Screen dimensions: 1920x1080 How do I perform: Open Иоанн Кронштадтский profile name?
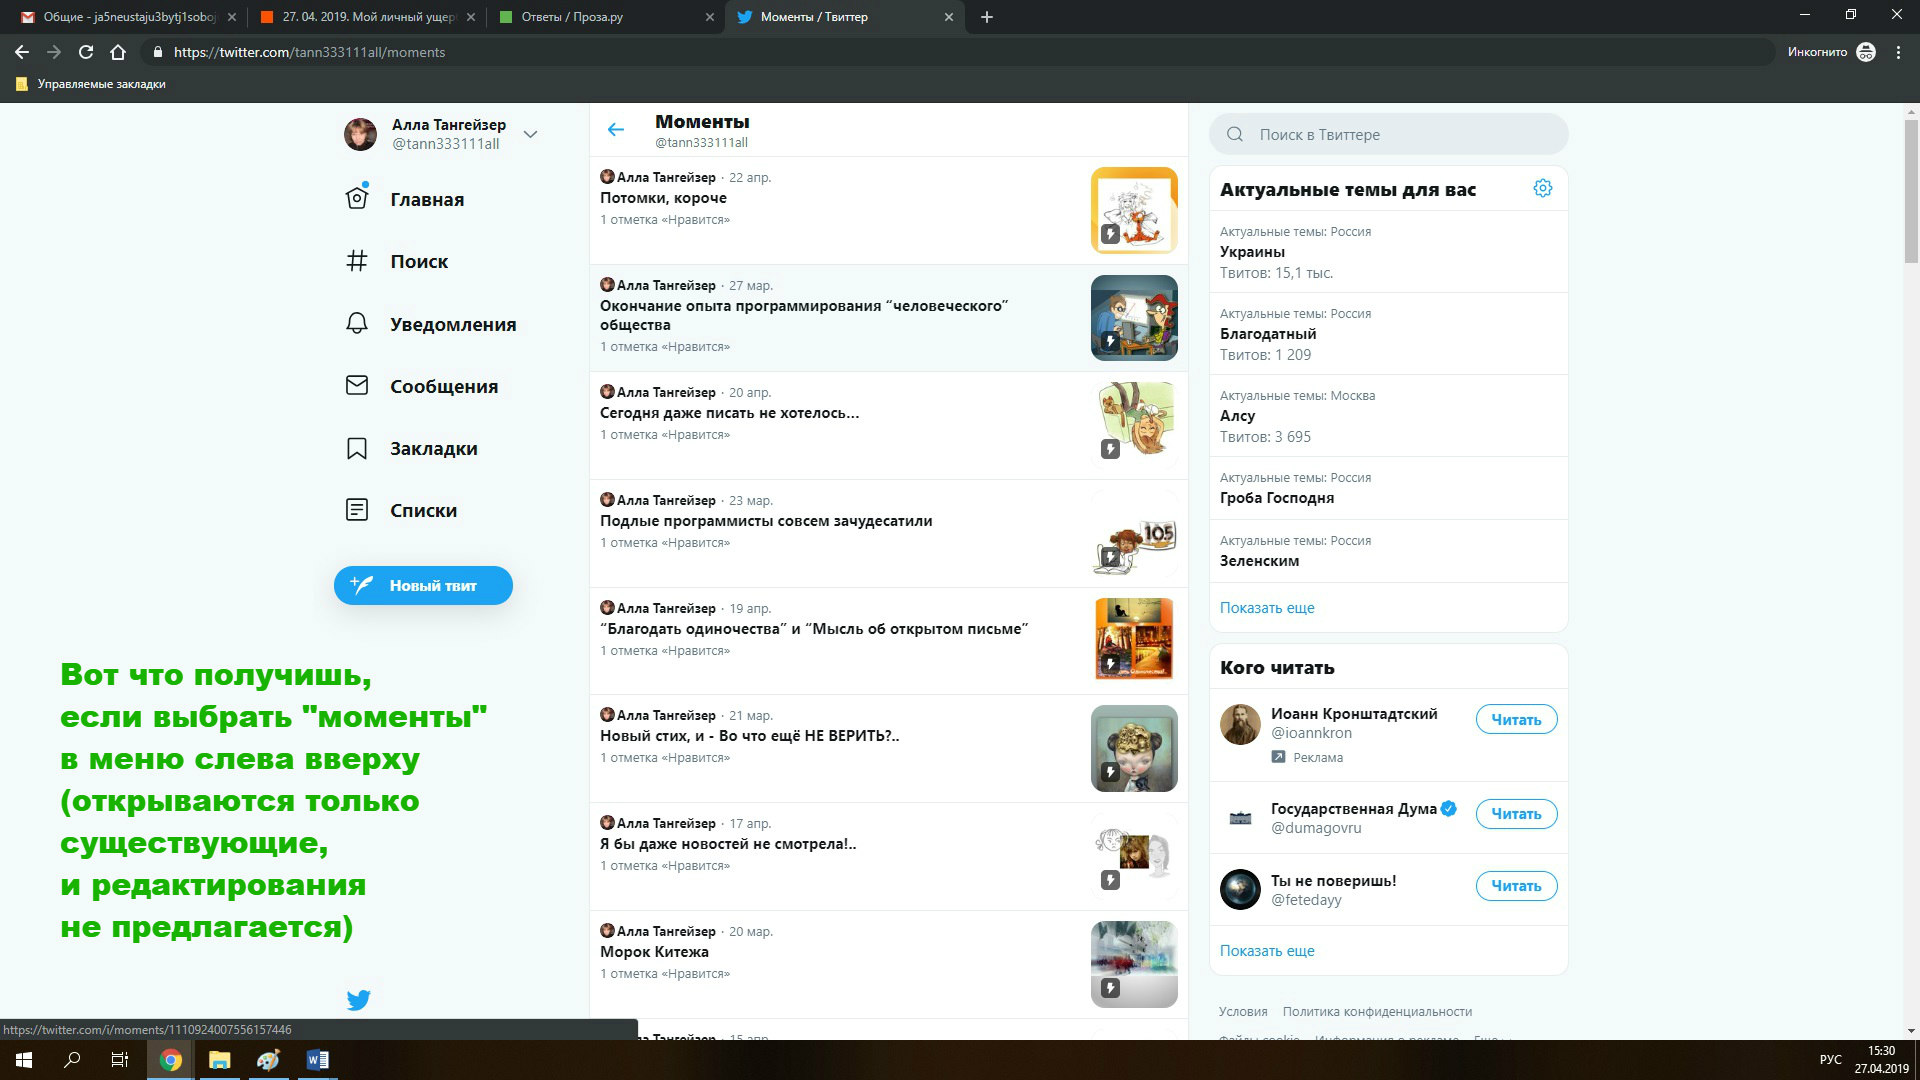pos(1354,714)
